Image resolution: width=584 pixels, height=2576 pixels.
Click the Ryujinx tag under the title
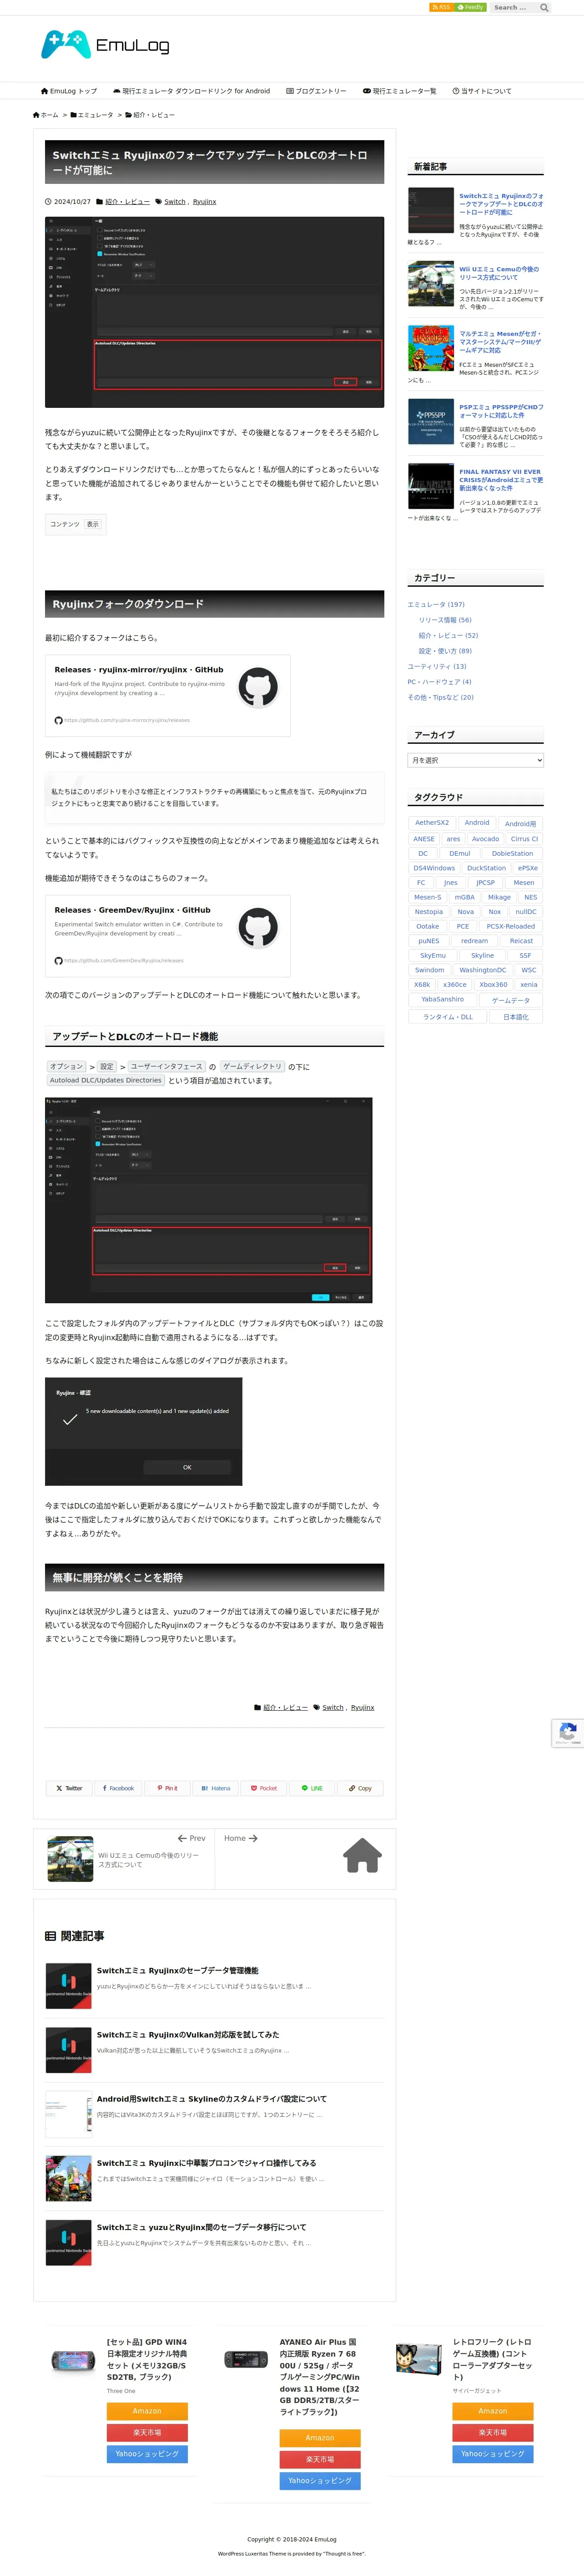pyautogui.click(x=204, y=202)
